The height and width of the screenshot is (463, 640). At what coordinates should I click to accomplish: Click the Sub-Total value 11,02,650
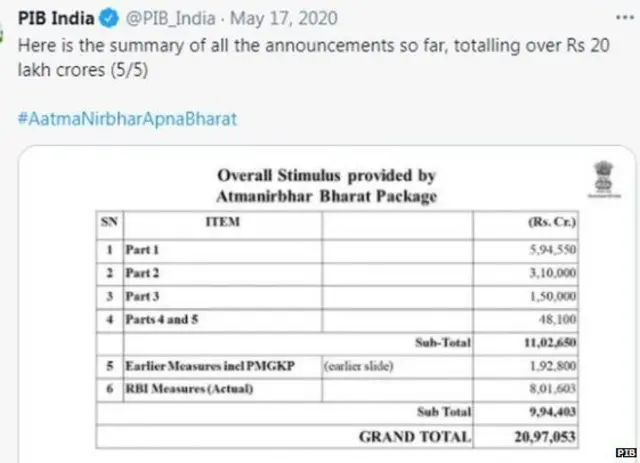(553, 342)
